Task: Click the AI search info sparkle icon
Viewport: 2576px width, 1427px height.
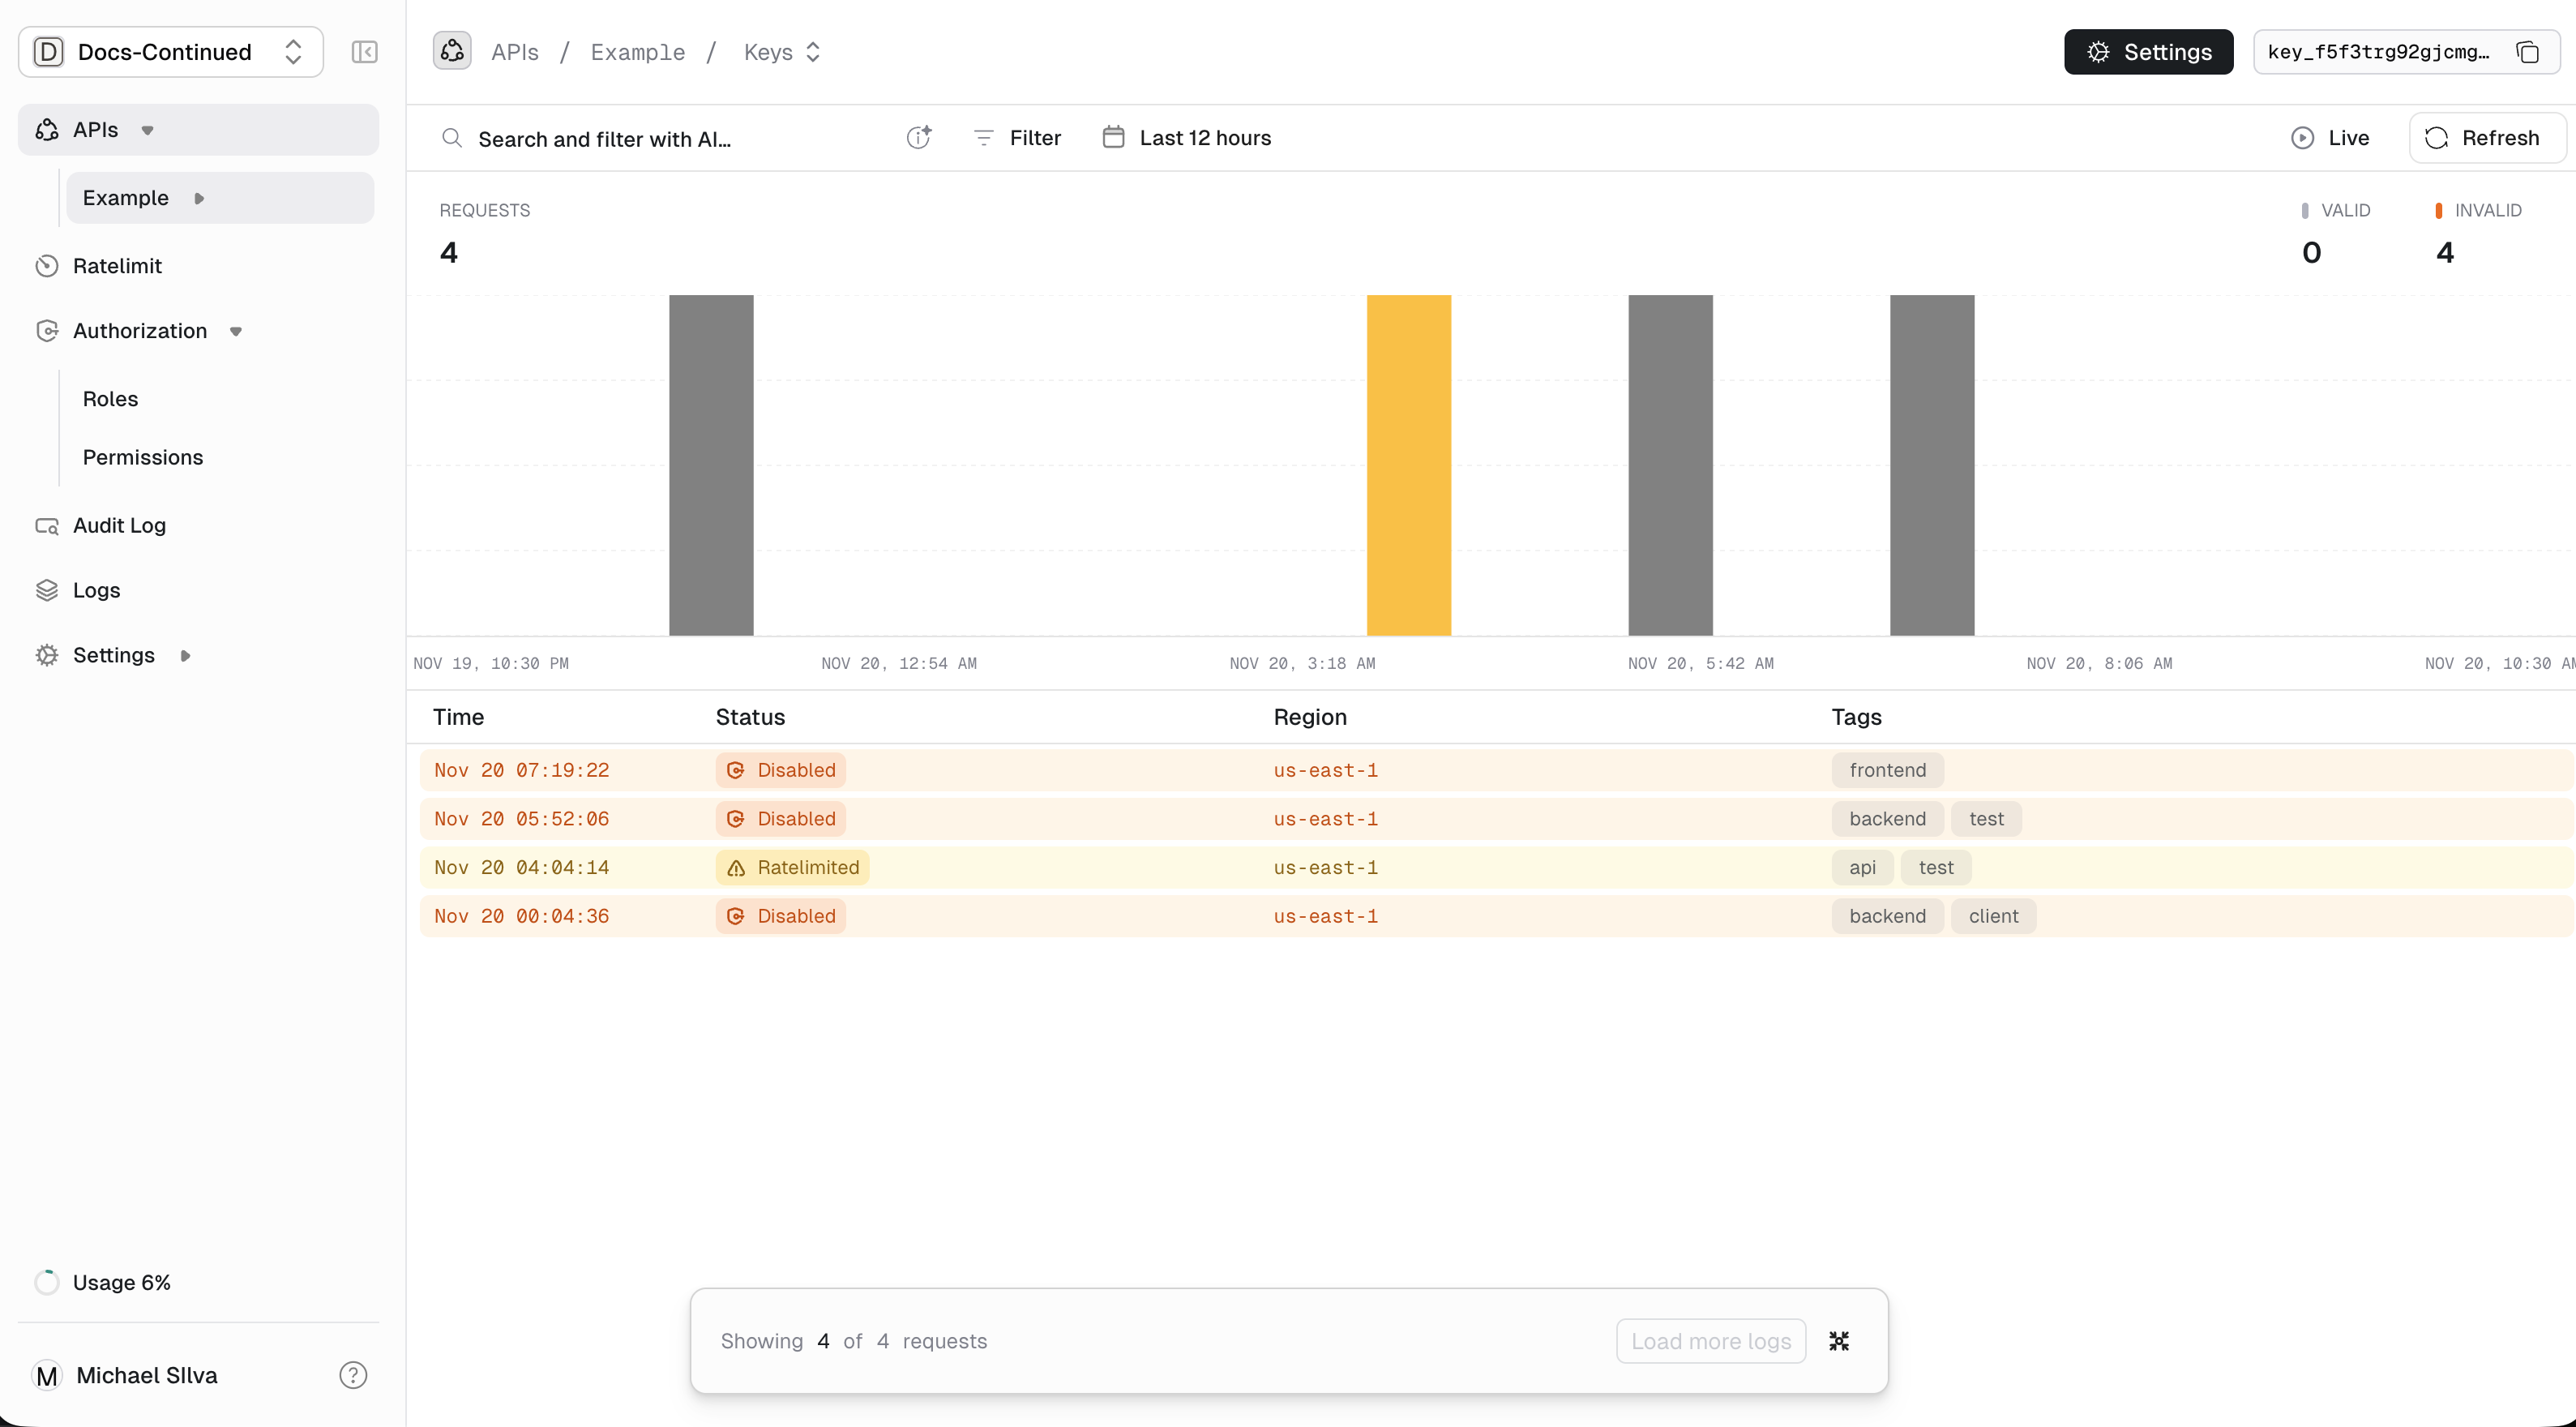Action: click(918, 138)
